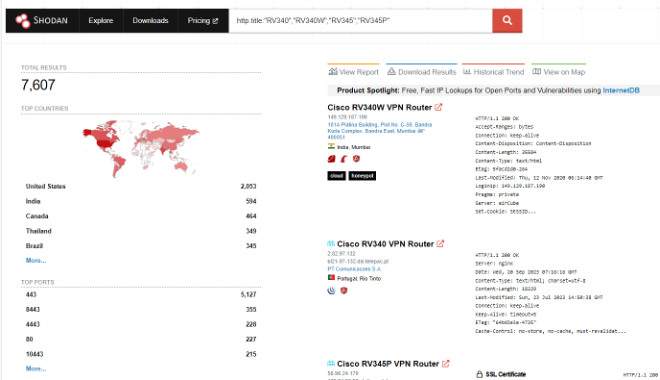The image size is (660, 380).
Task: Click the icon left of Cisco RV340 title
Action: (x=331, y=244)
